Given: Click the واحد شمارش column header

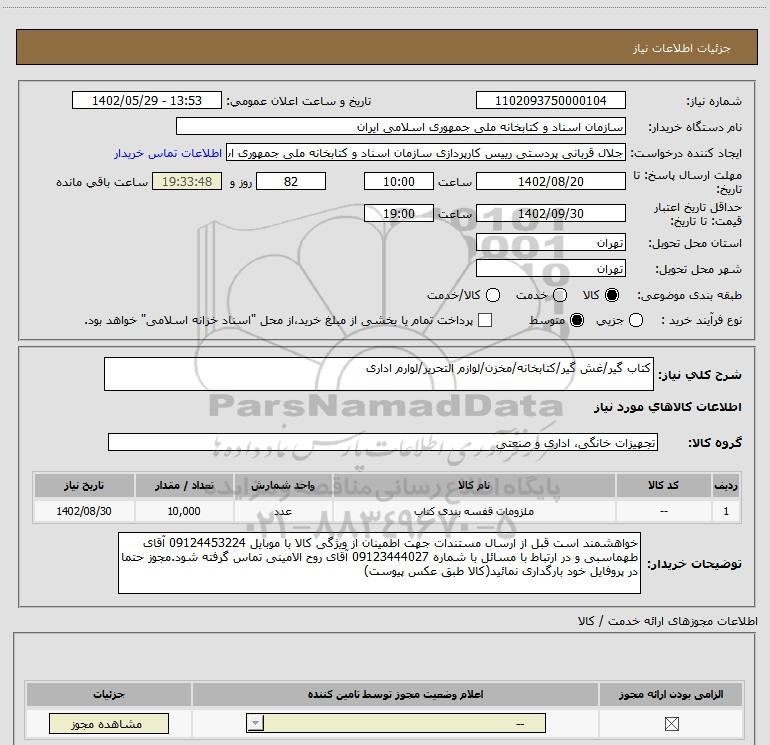Looking at the screenshot, I should coord(283,485).
